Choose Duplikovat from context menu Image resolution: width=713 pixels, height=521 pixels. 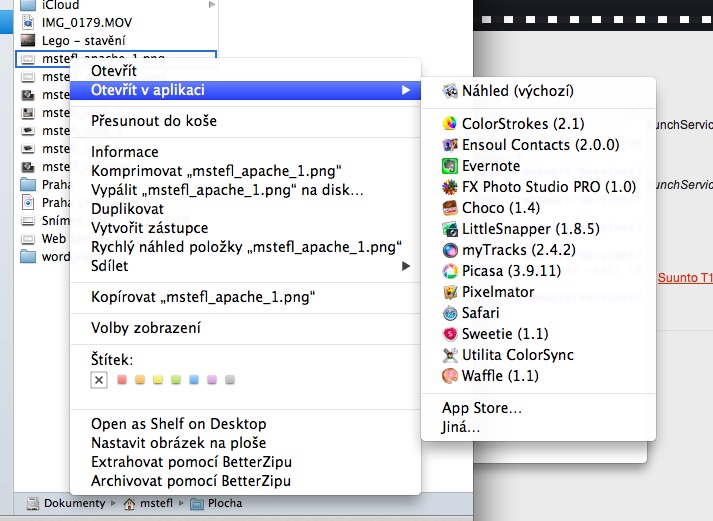(x=127, y=209)
